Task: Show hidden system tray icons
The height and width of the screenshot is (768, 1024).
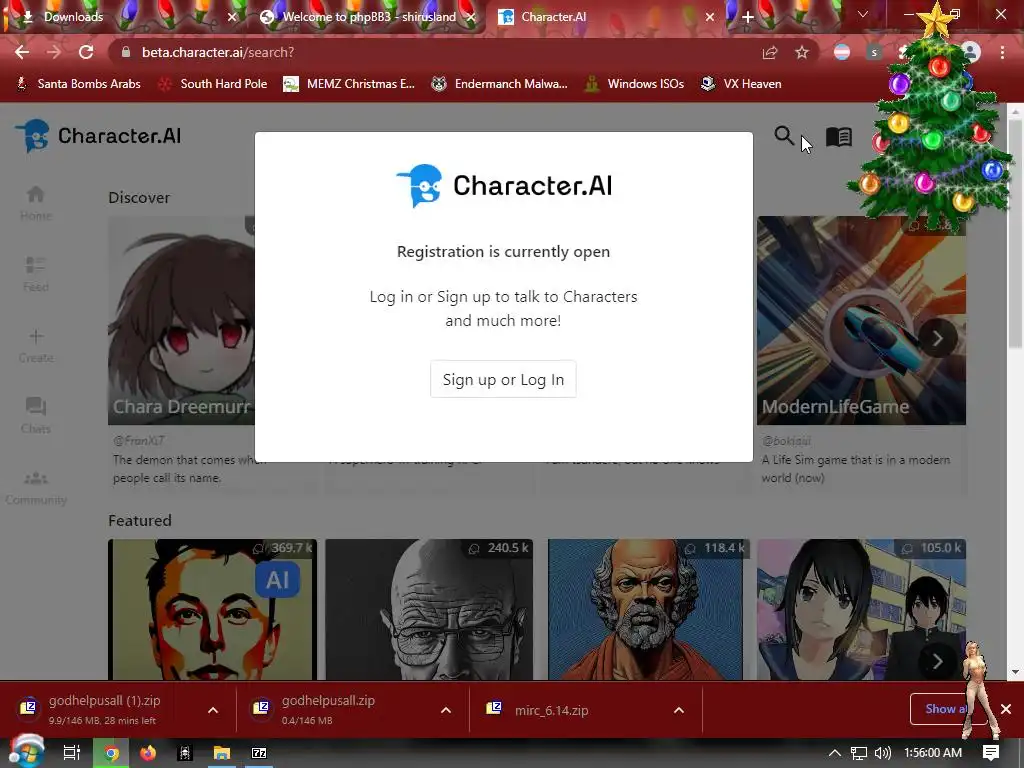Action: pyautogui.click(x=835, y=753)
